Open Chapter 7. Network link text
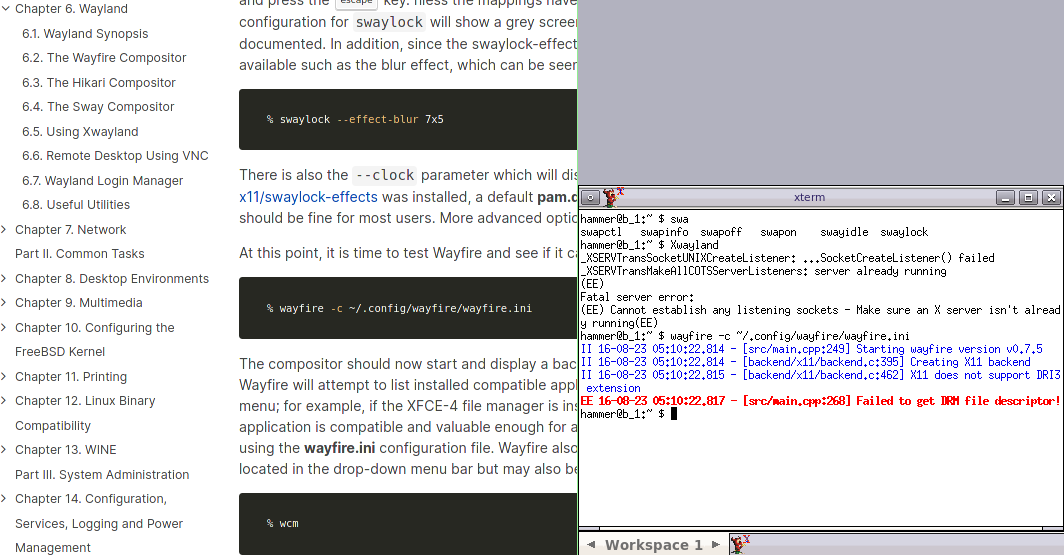Image resolution: width=1064 pixels, height=555 pixels. (71, 229)
